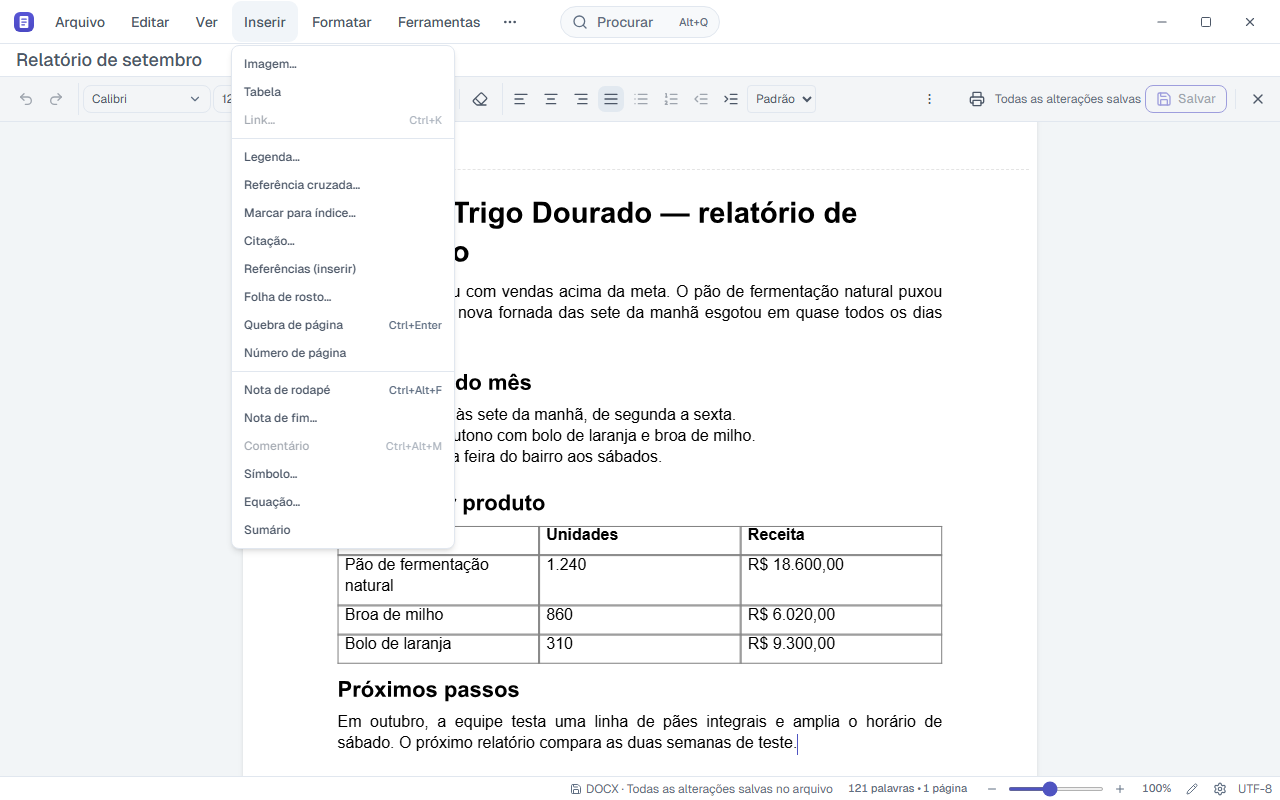1280x800 pixels.
Task: Click the zoom slider handle
Action: click(1050, 789)
